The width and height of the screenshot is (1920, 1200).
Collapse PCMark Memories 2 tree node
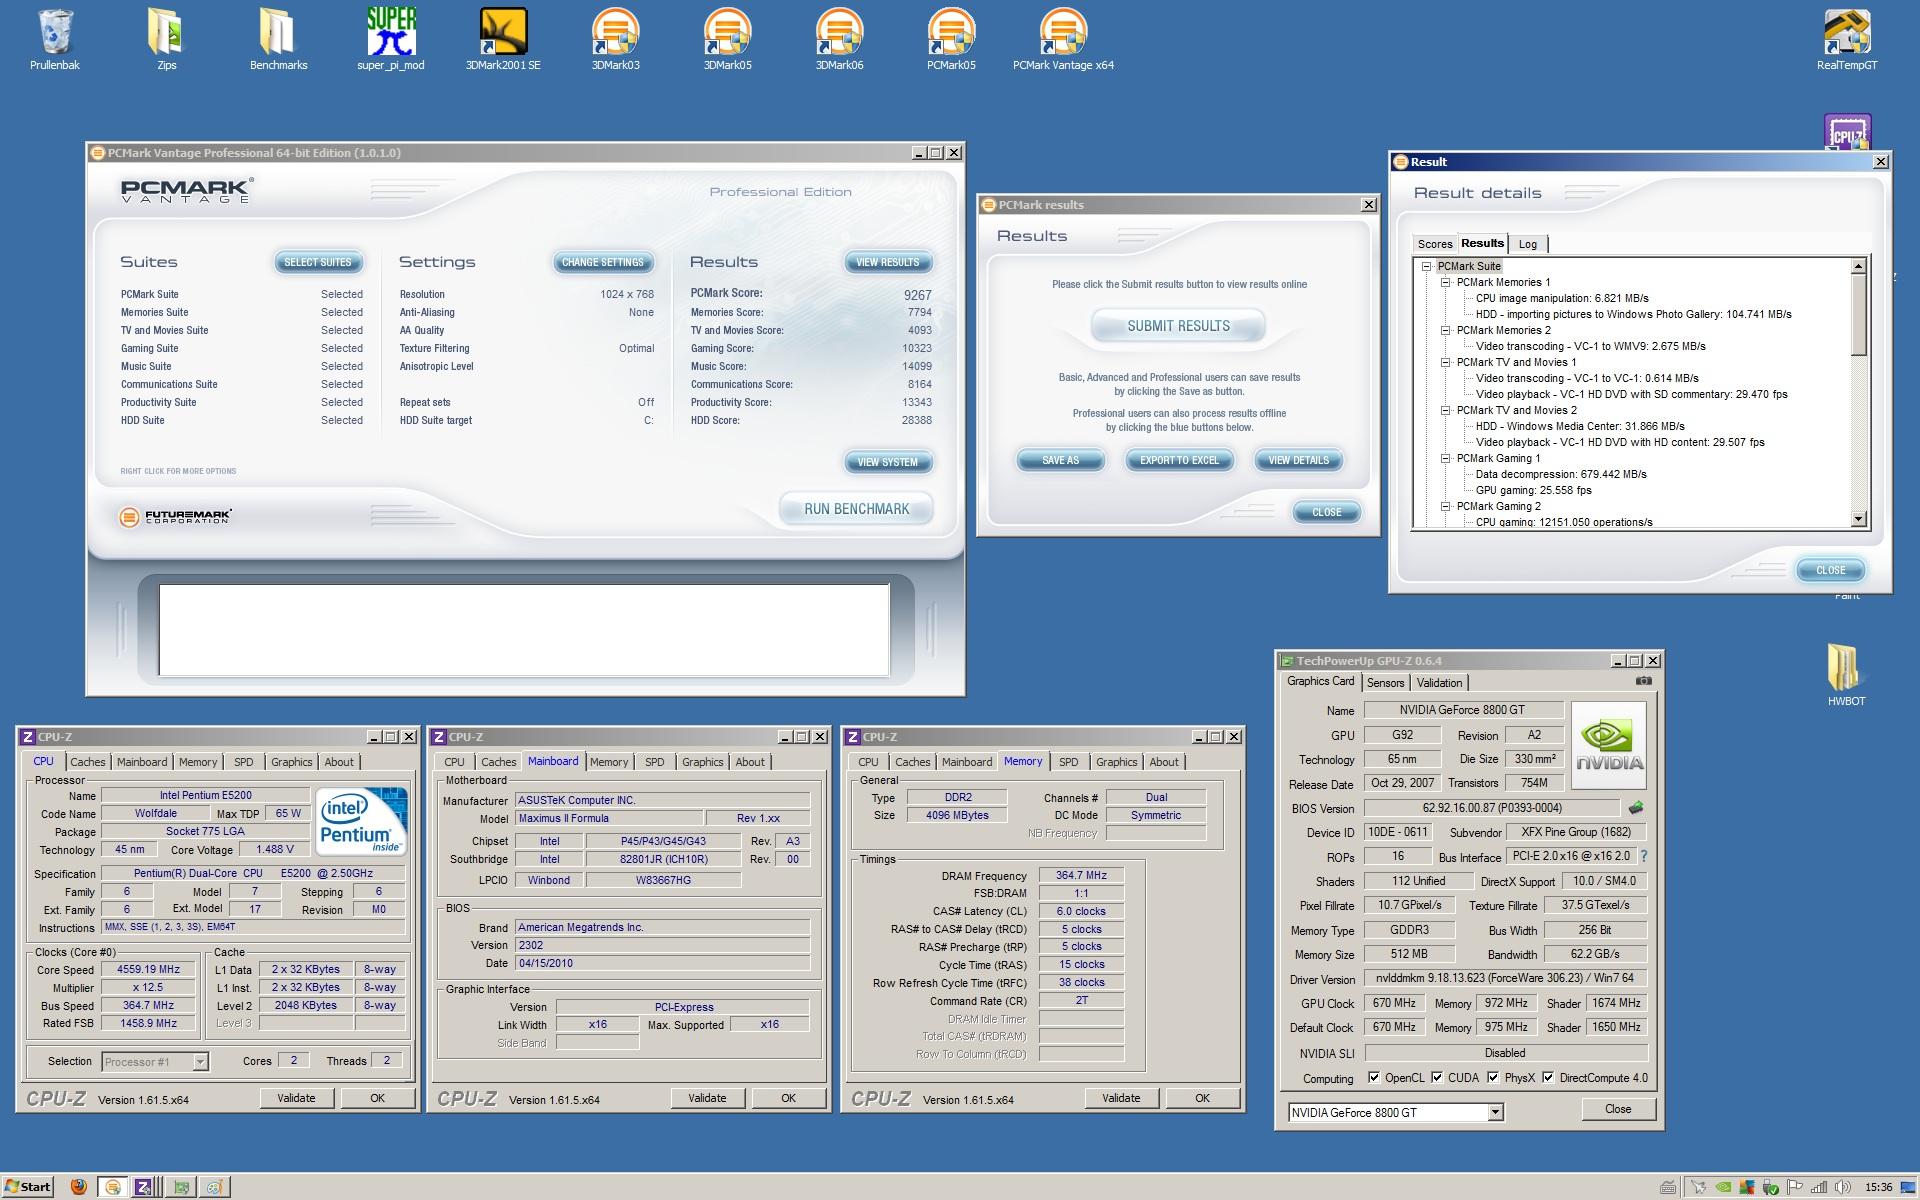click(x=1446, y=330)
